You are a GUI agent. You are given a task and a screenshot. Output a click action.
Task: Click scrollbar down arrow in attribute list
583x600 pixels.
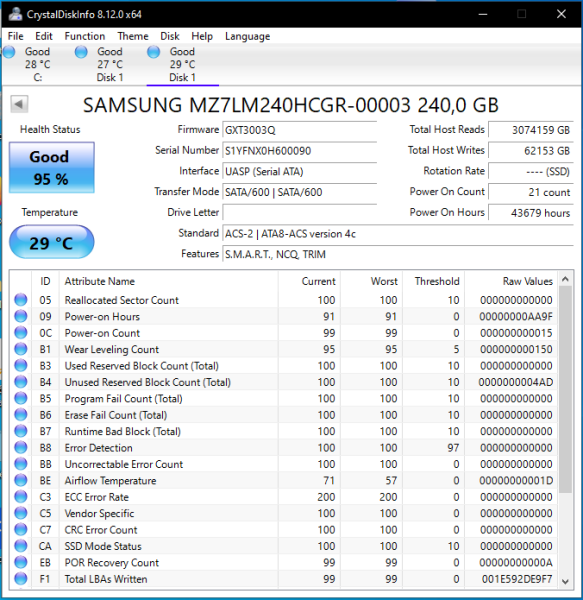(x=565, y=581)
